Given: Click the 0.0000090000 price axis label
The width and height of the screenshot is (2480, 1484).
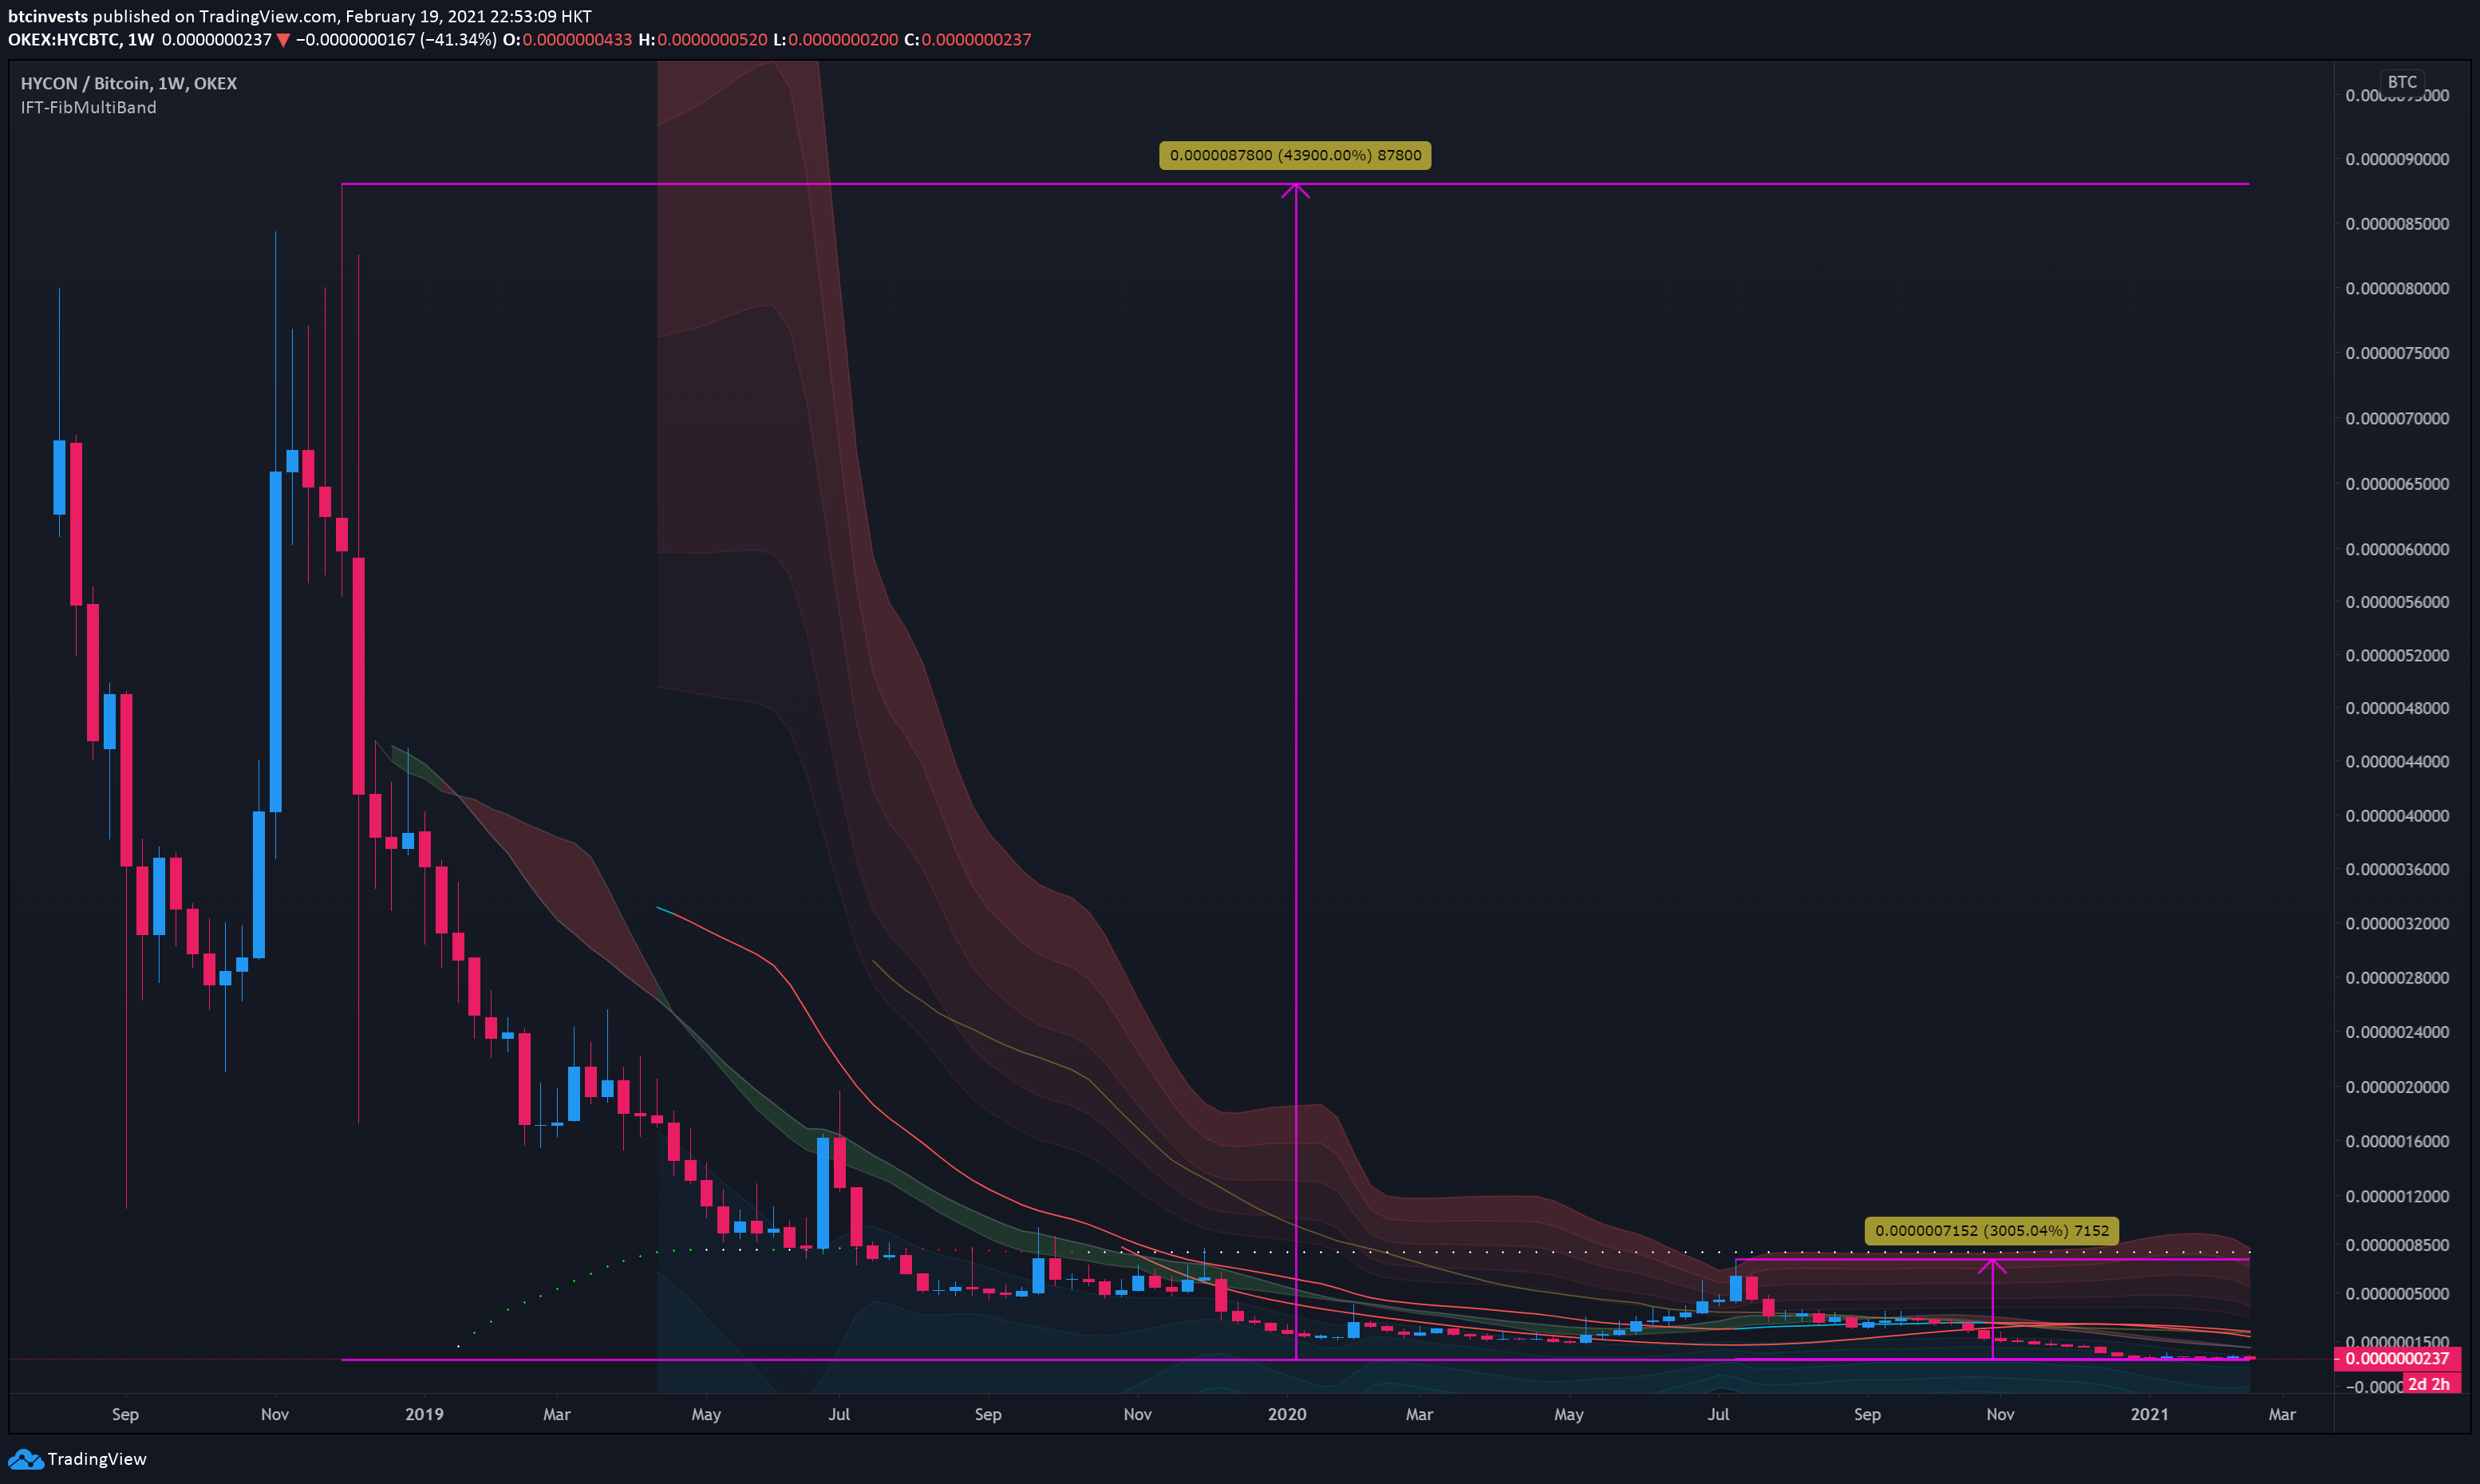Looking at the screenshot, I should coord(2397,159).
